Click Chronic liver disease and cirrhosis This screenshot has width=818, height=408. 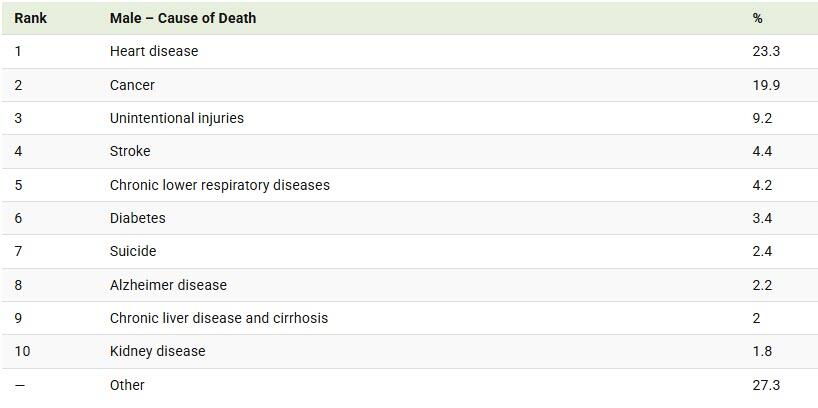219,318
